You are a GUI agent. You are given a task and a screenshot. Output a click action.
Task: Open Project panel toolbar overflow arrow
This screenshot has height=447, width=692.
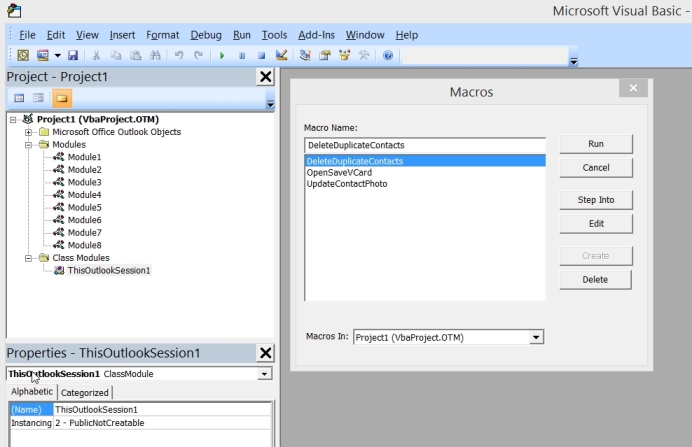(x=270, y=104)
